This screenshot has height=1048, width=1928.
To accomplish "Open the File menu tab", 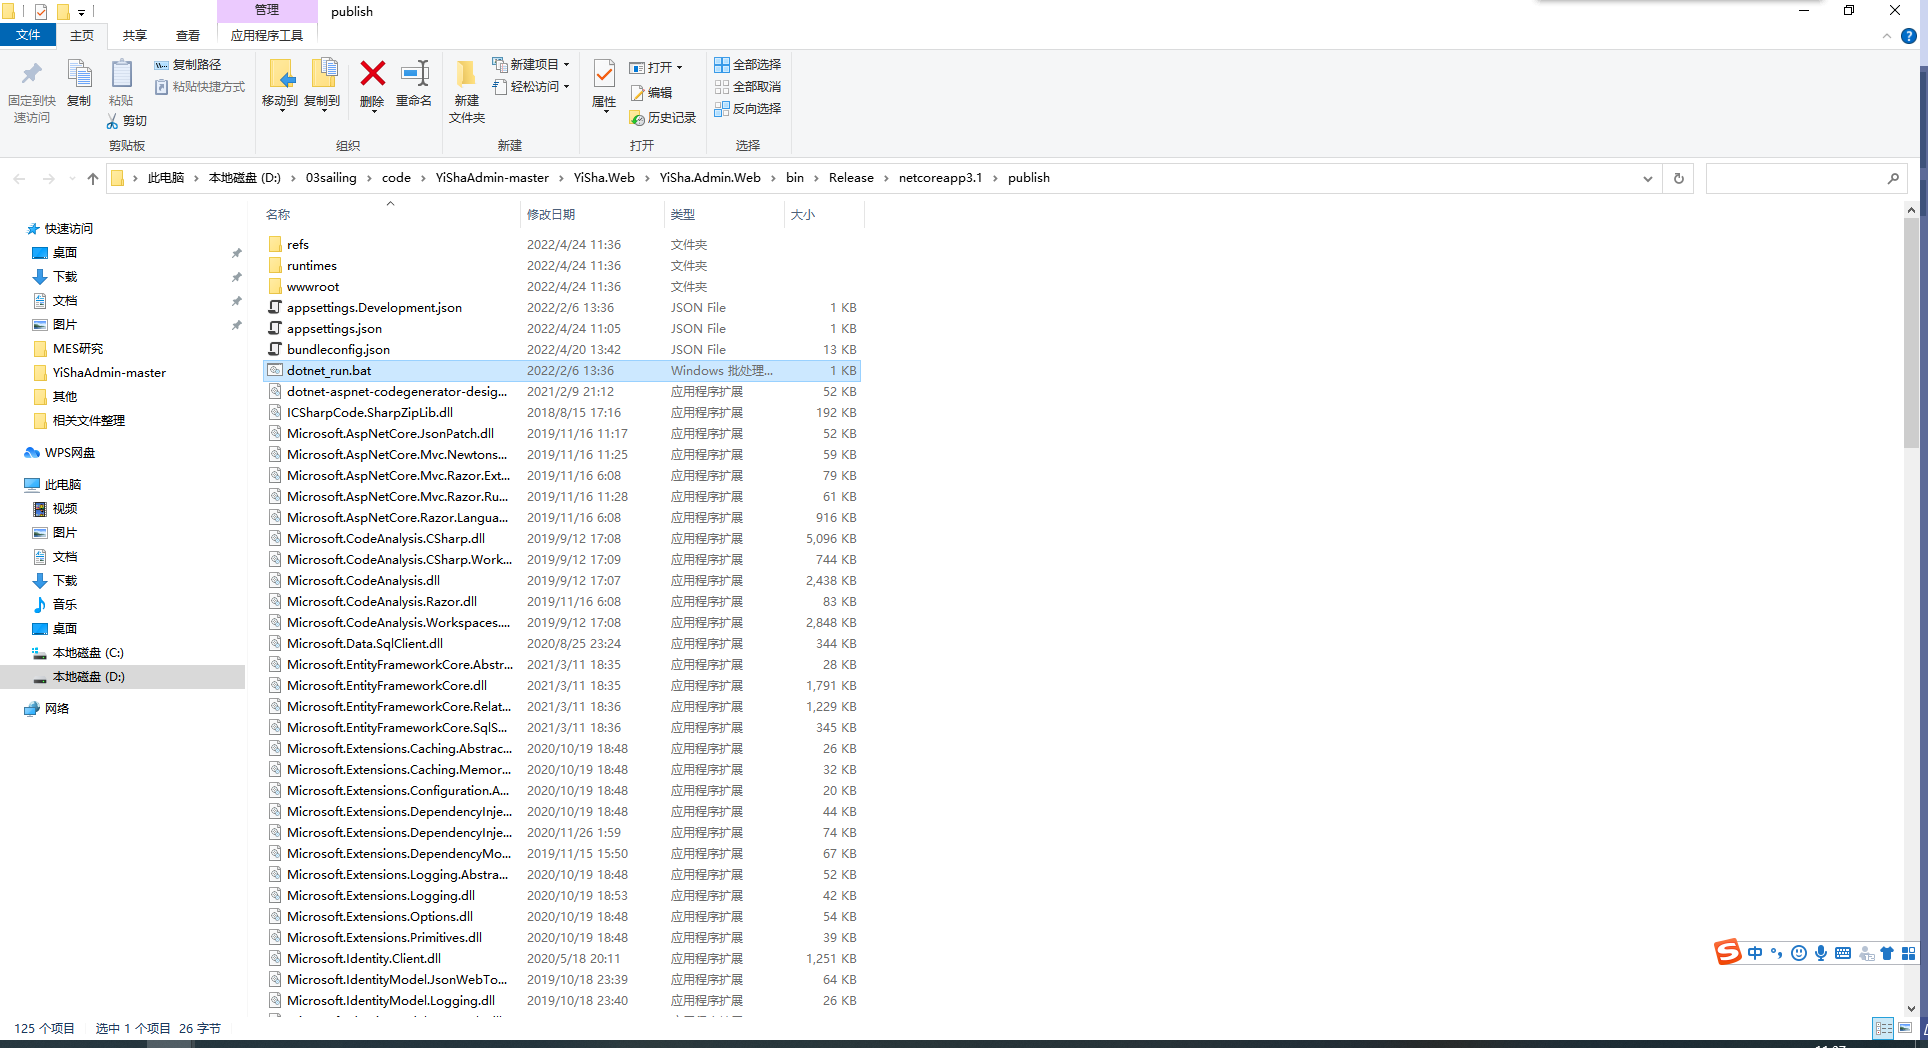I will coord(28,35).
